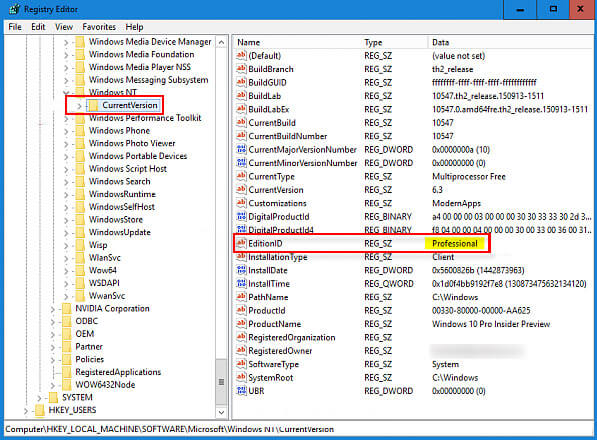Collapse the Windows NT tree node
597x440 pixels.
[x=66, y=92]
